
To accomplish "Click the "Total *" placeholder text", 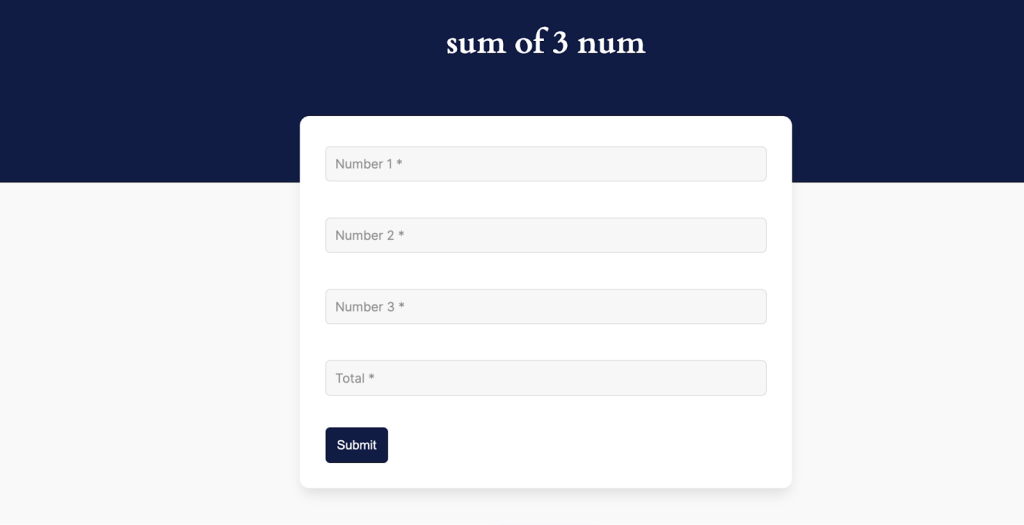I will 354,378.
